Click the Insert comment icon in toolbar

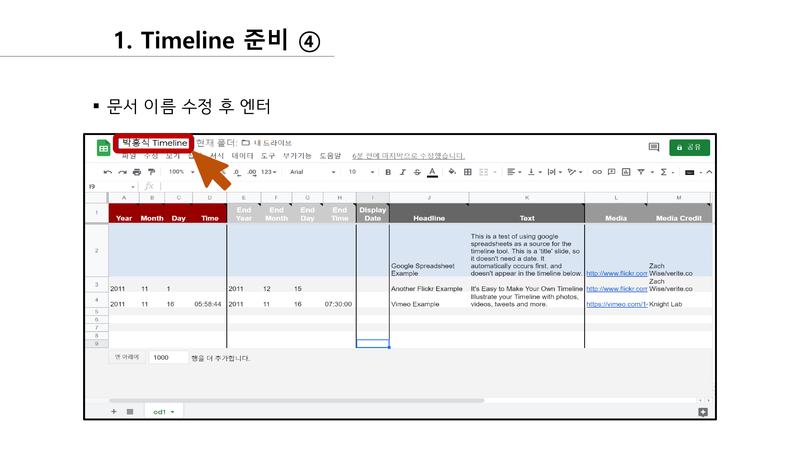click(611, 172)
